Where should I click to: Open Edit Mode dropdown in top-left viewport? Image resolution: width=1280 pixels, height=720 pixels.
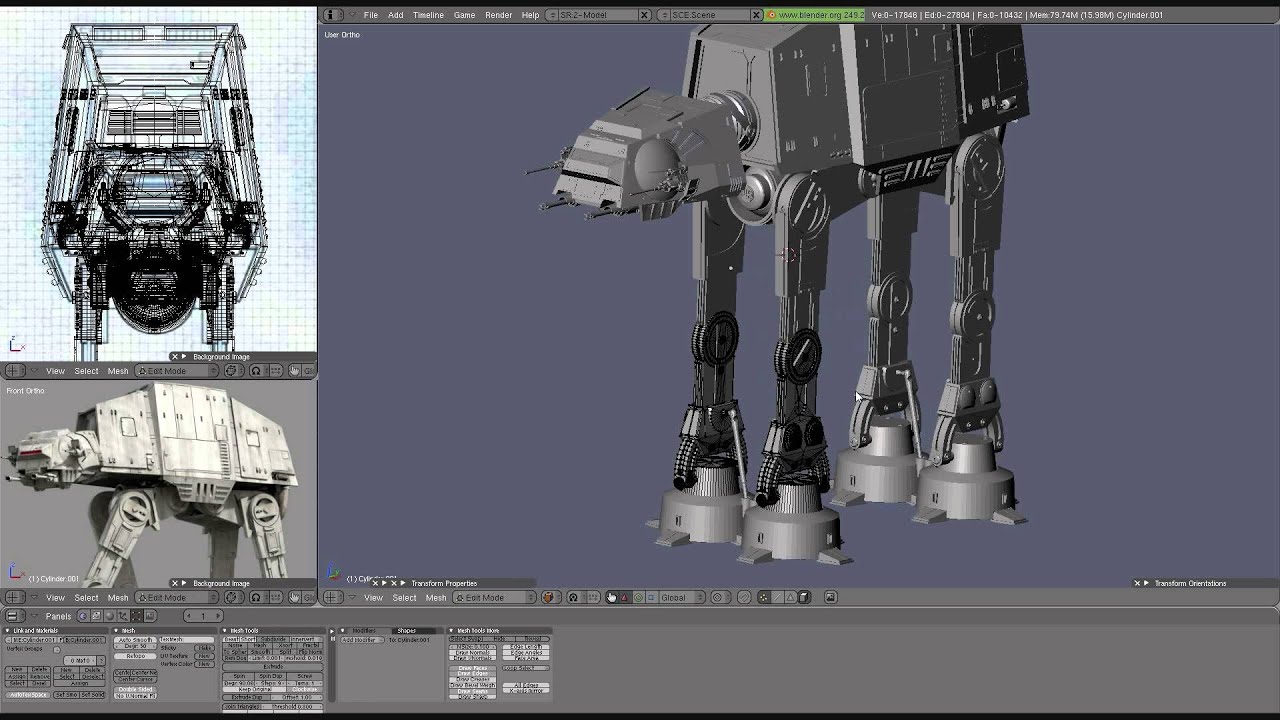(176, 371)
